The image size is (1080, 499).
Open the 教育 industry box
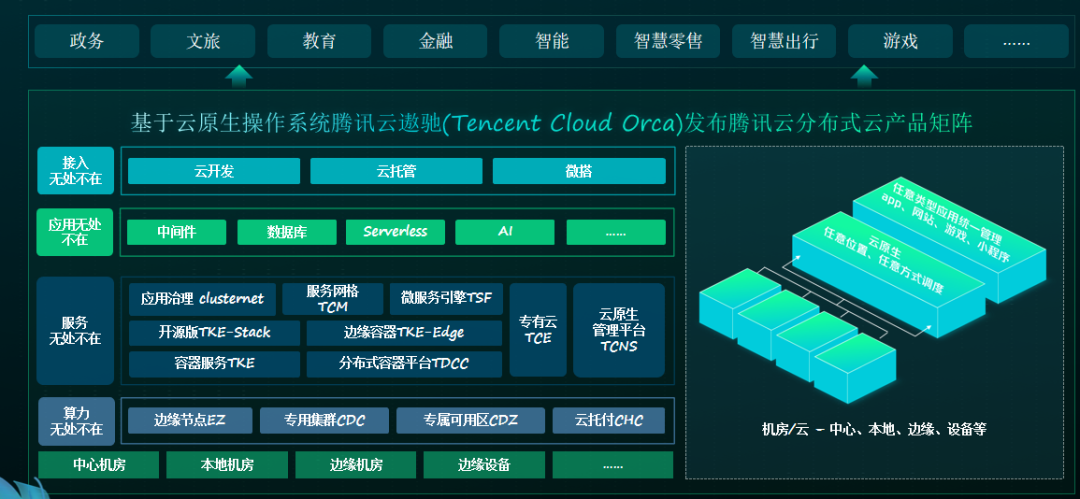(x=319, y=41)
